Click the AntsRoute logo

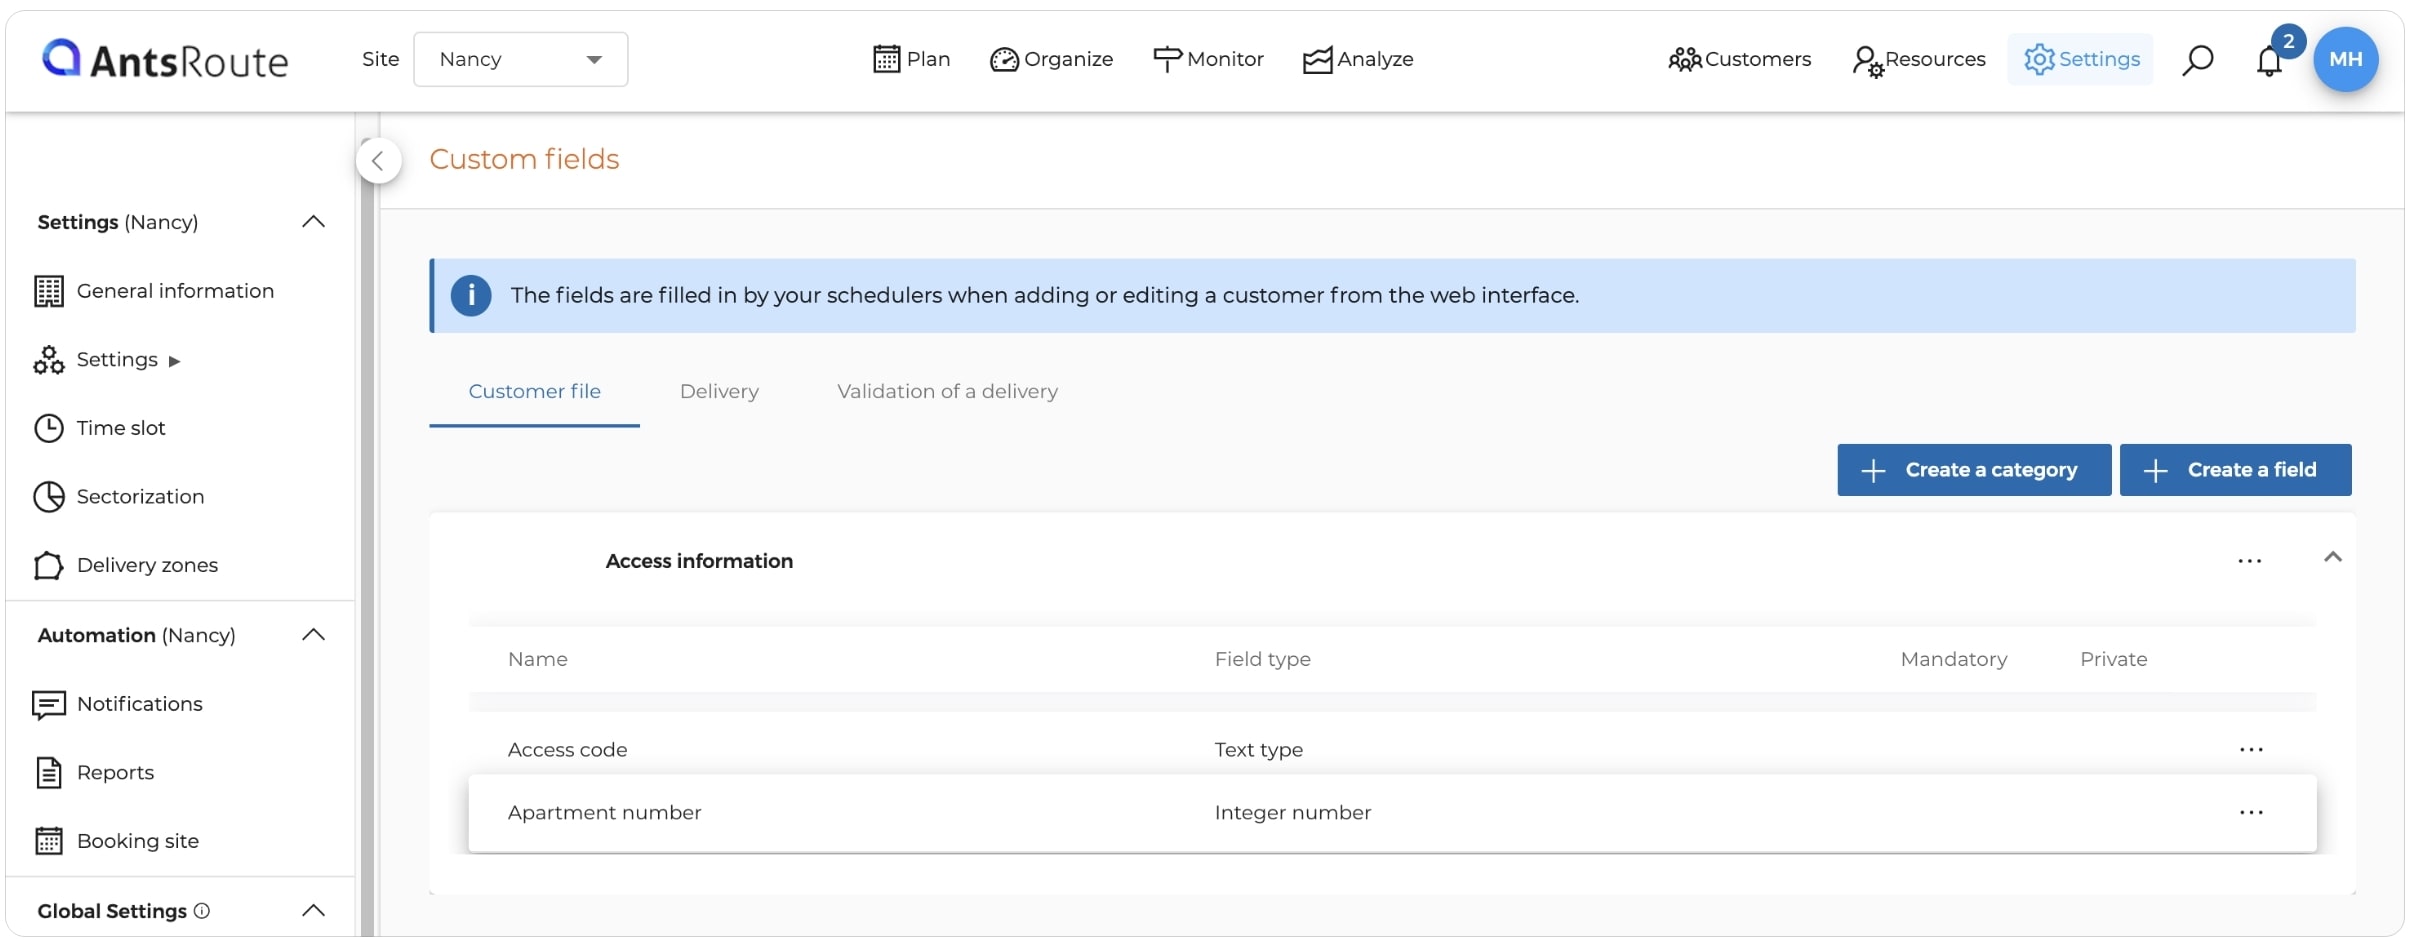[165, 60]
